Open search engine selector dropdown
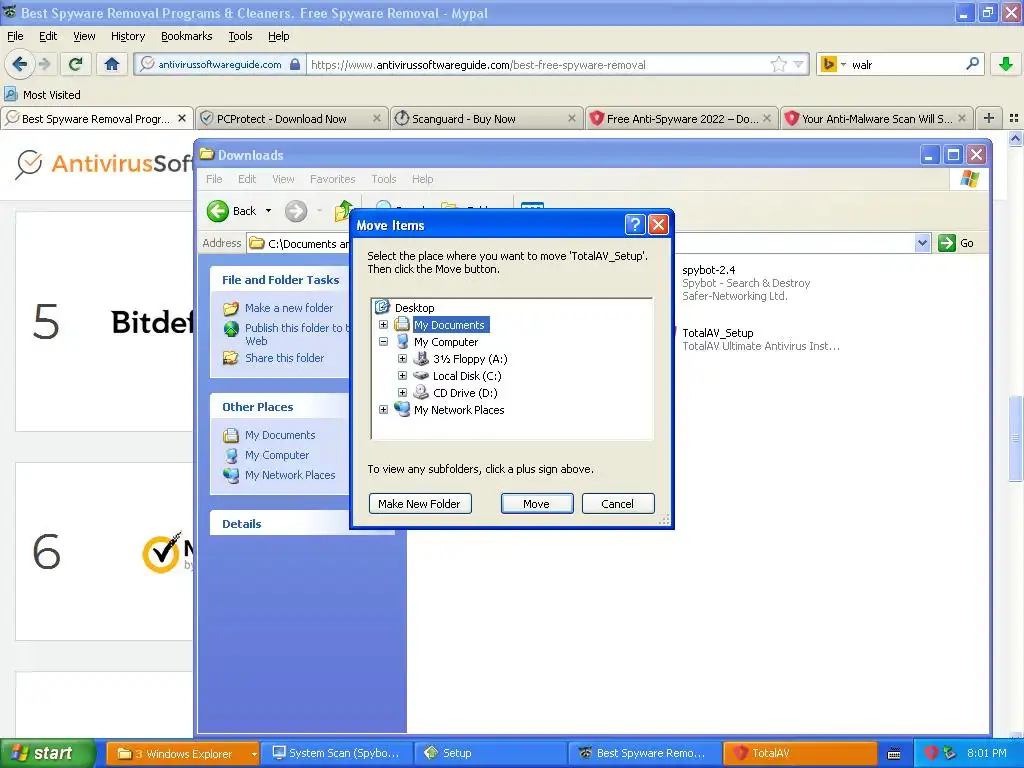 coord(843,64)
